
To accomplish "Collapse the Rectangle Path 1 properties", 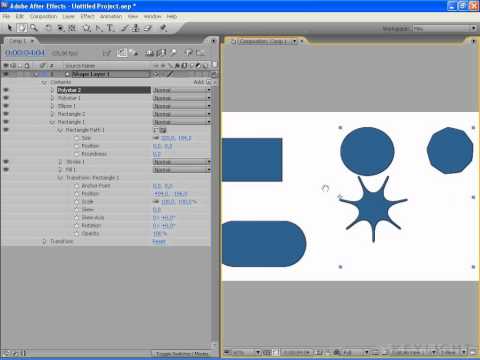I will (60, 130).
